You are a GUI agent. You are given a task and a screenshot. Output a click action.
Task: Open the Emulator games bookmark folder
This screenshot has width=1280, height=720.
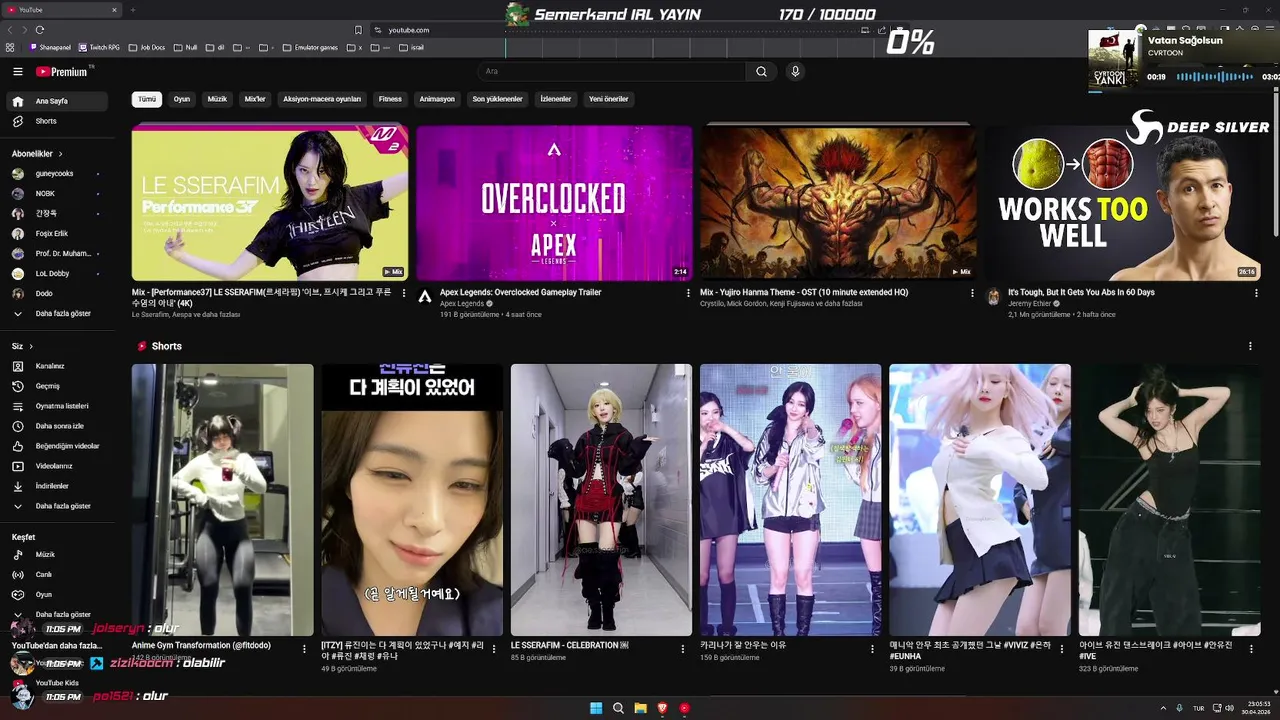tap(310, 47)
